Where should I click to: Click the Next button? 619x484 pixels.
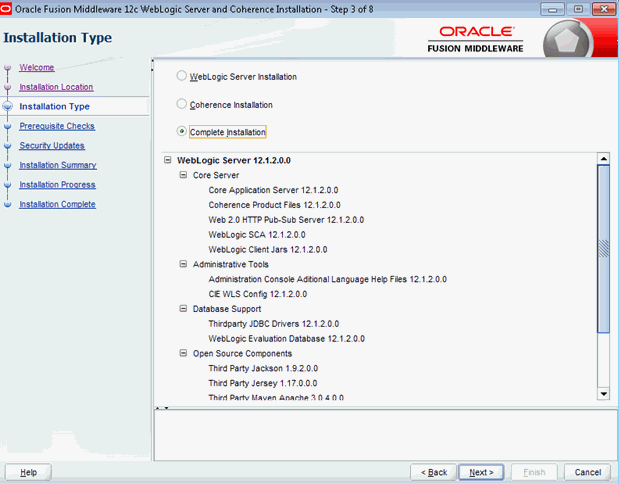point(481,472)
